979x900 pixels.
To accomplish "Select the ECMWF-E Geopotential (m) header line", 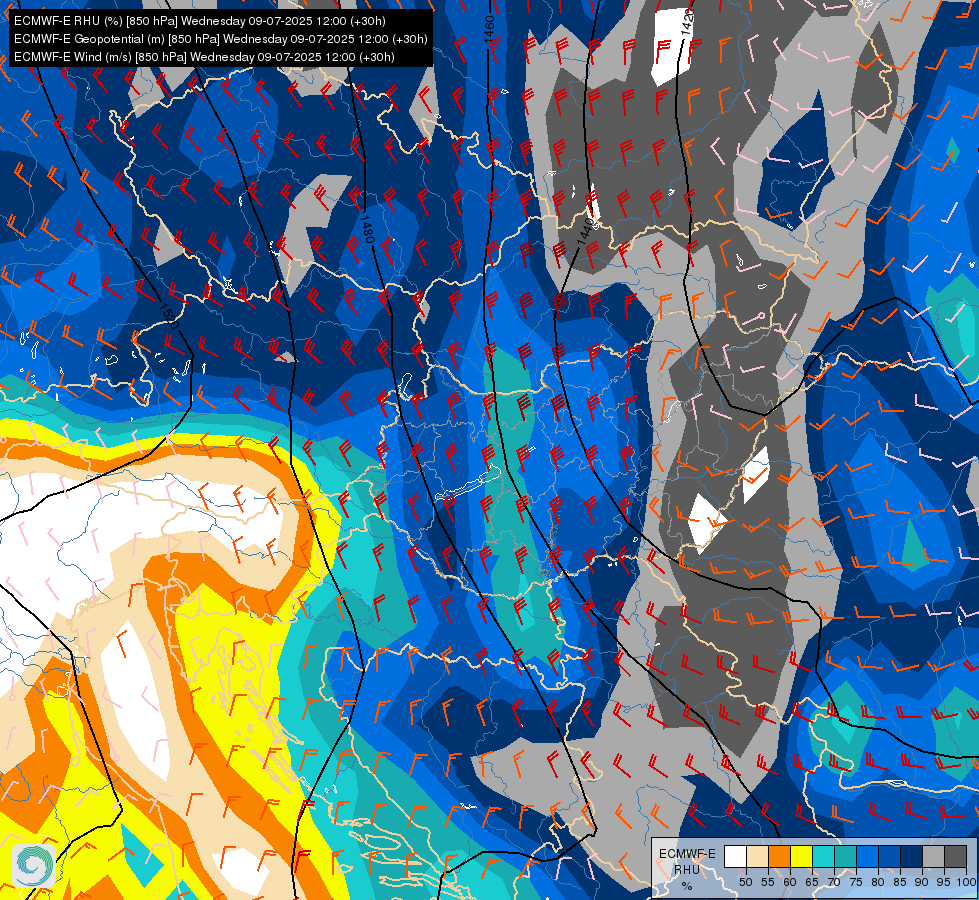I will click(x=220, y=39).
